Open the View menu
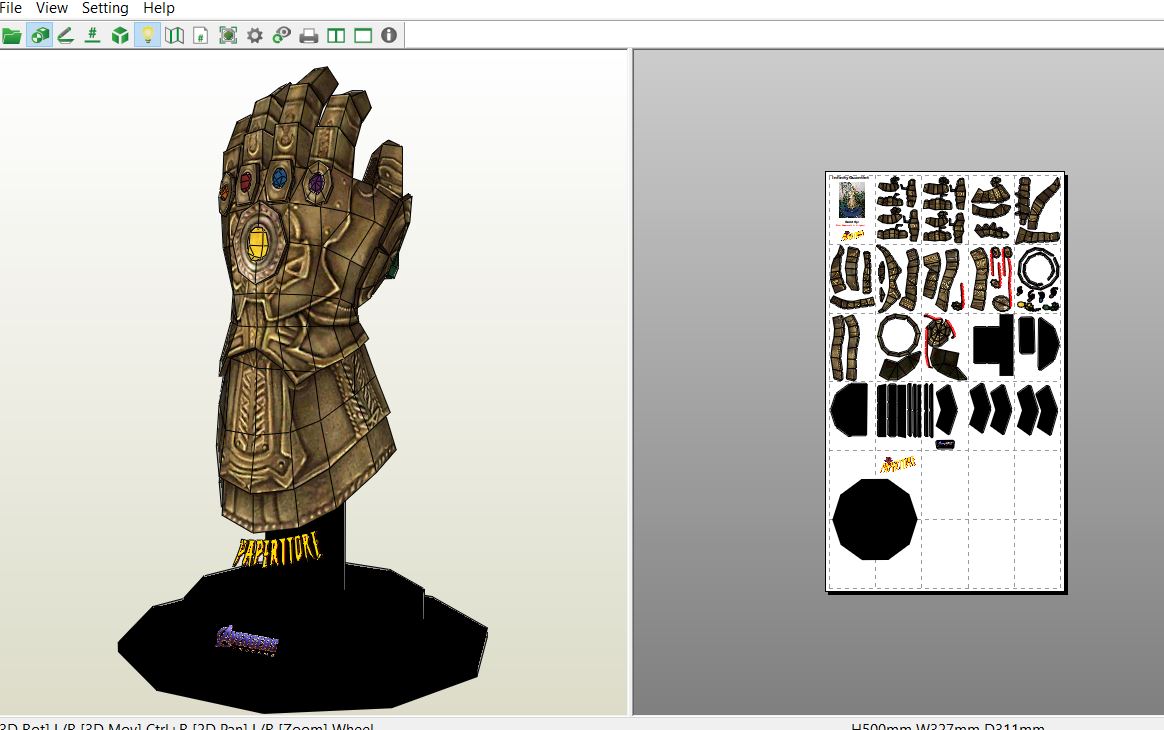The image size is (1164, 730). coord(51,8)
